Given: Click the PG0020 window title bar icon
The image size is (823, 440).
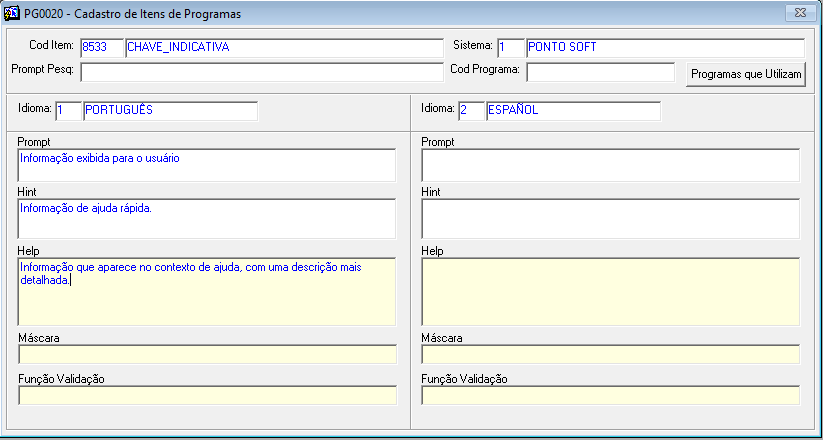Looking at the screenshot, I should coord(12,13).
